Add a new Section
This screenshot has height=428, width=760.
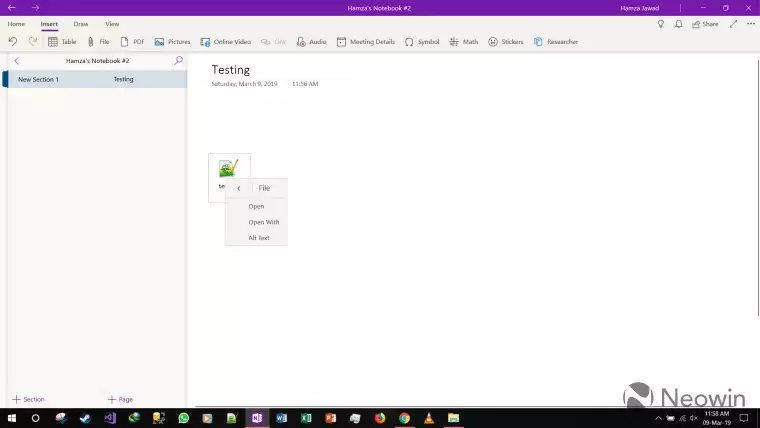point(29,399)
